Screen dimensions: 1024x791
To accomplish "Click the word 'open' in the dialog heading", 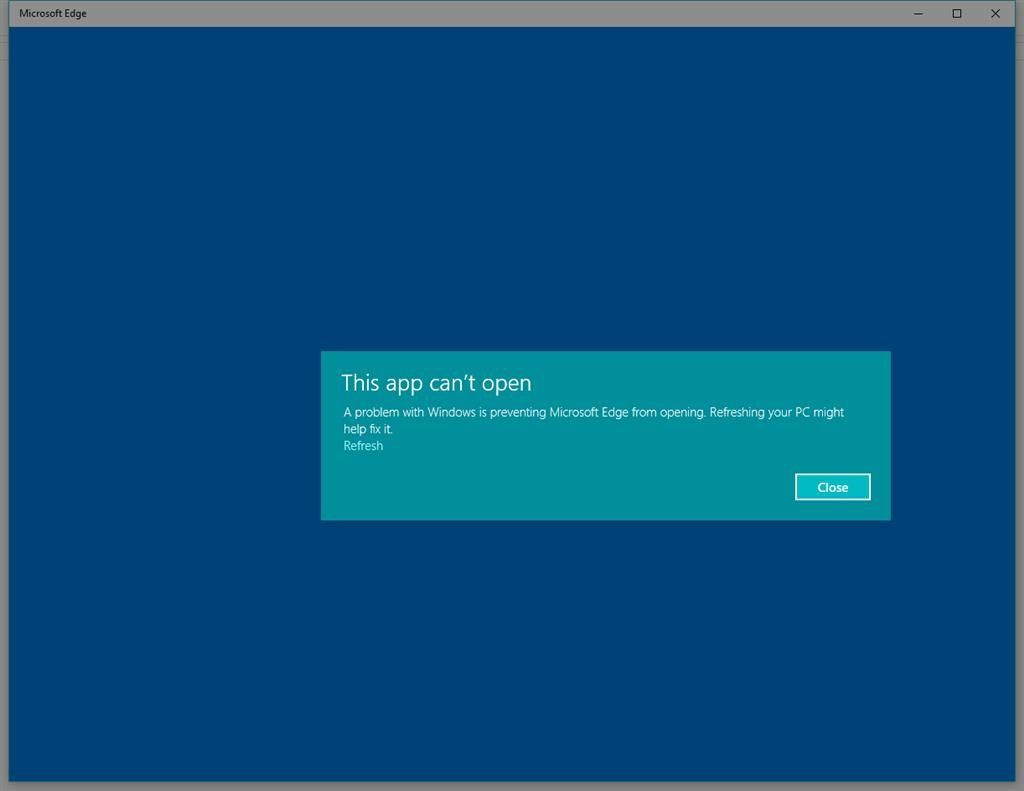I will 507,384.
